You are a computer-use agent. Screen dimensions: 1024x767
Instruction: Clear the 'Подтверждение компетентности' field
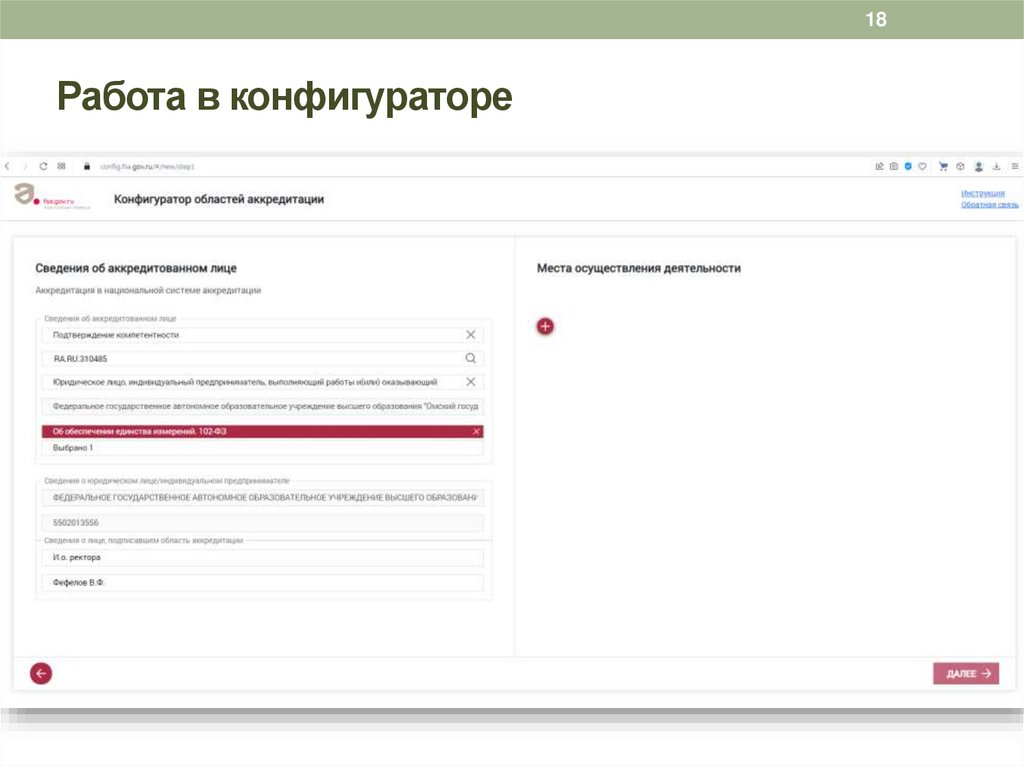pos(471,334)
